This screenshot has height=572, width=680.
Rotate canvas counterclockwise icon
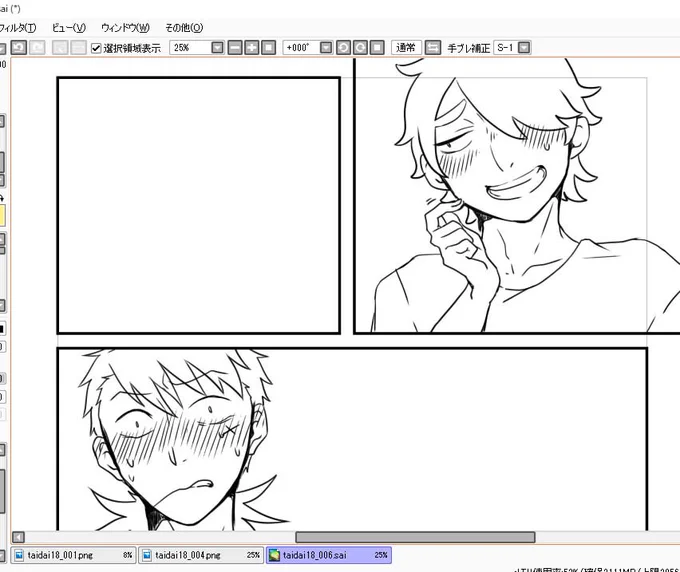(343, 48)
